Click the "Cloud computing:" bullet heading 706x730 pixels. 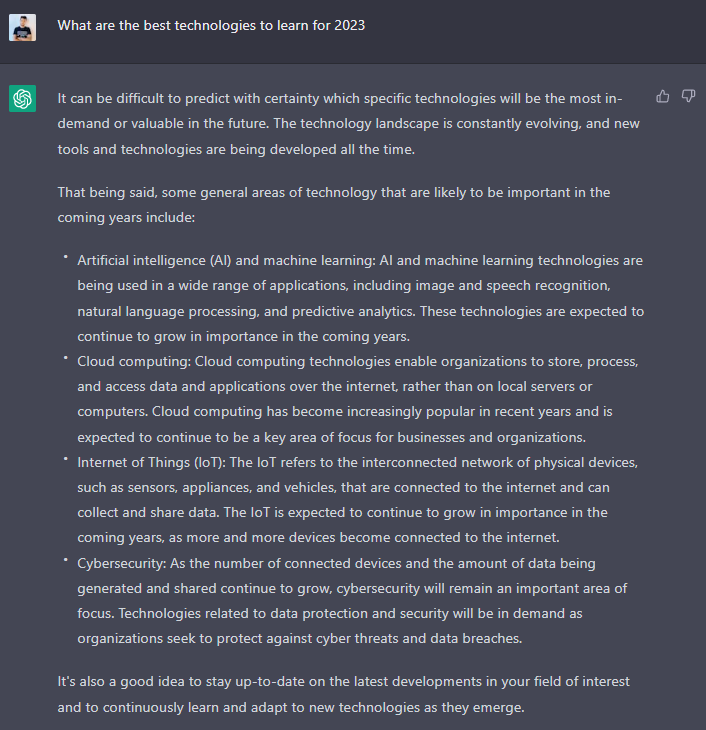[x=134, y=362]
